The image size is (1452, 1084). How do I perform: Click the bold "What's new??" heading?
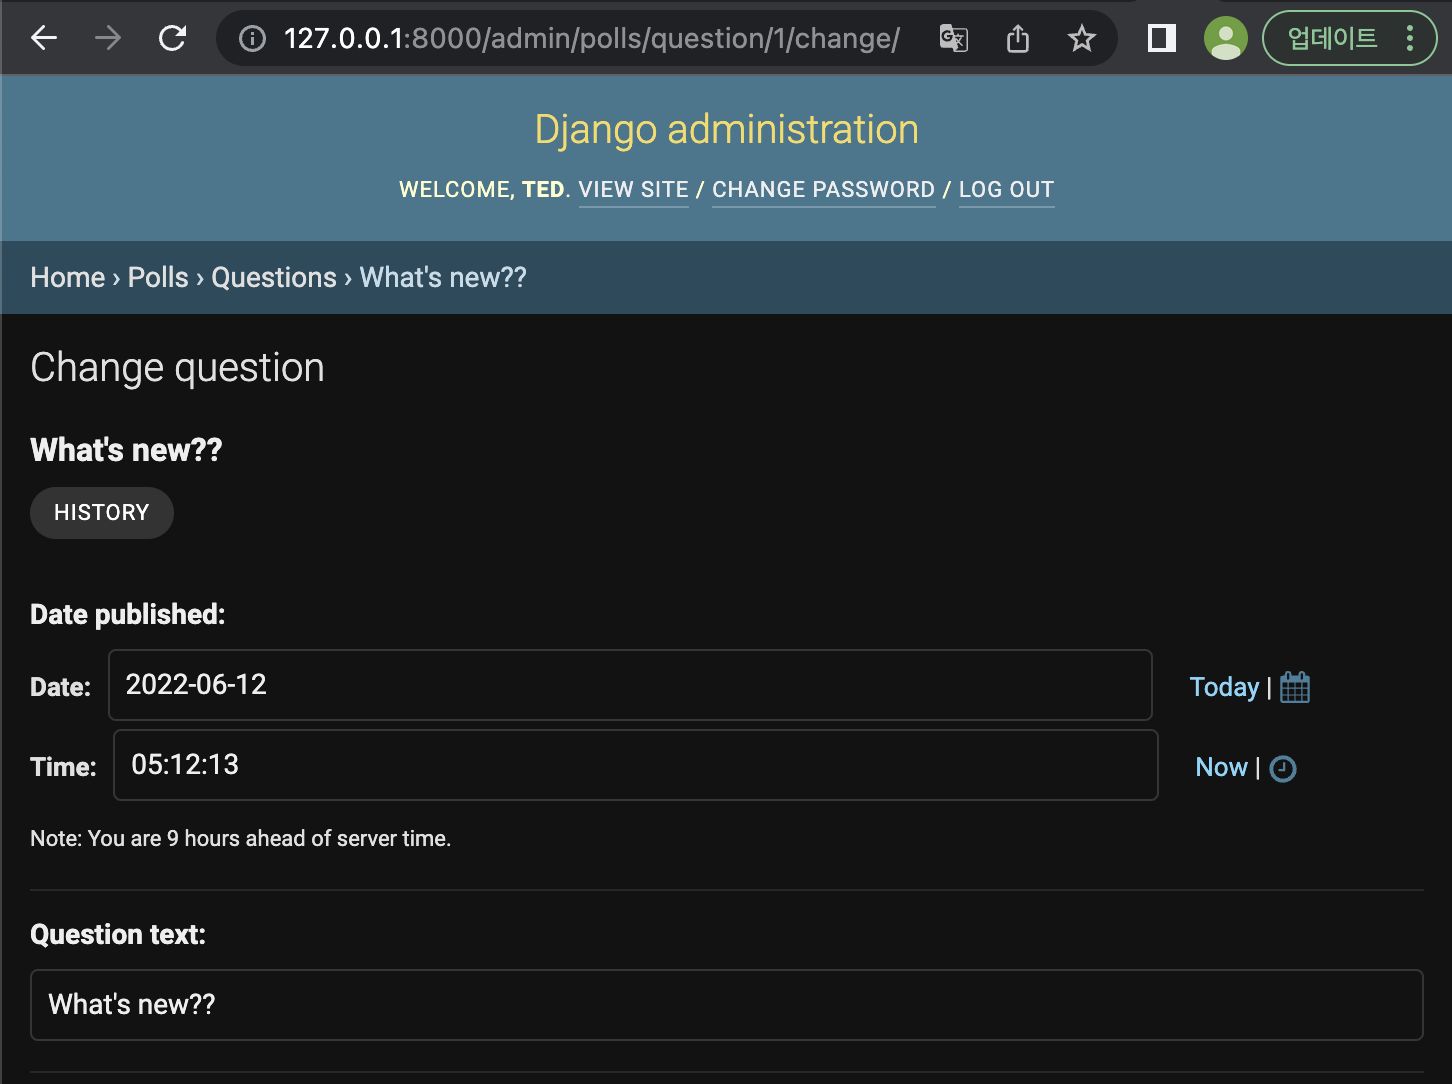coord(126,450)
